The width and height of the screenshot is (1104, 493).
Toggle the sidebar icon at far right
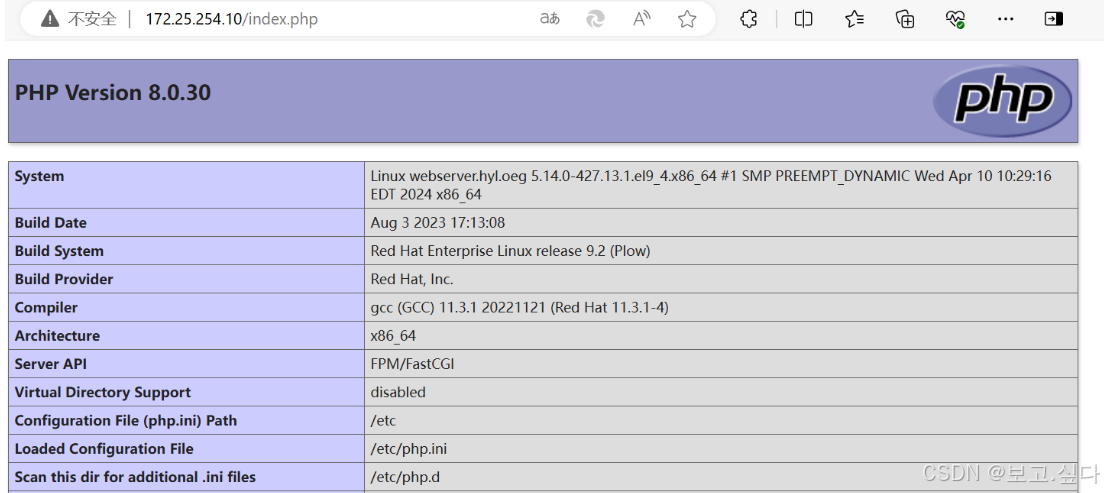tap(1053, 19)
